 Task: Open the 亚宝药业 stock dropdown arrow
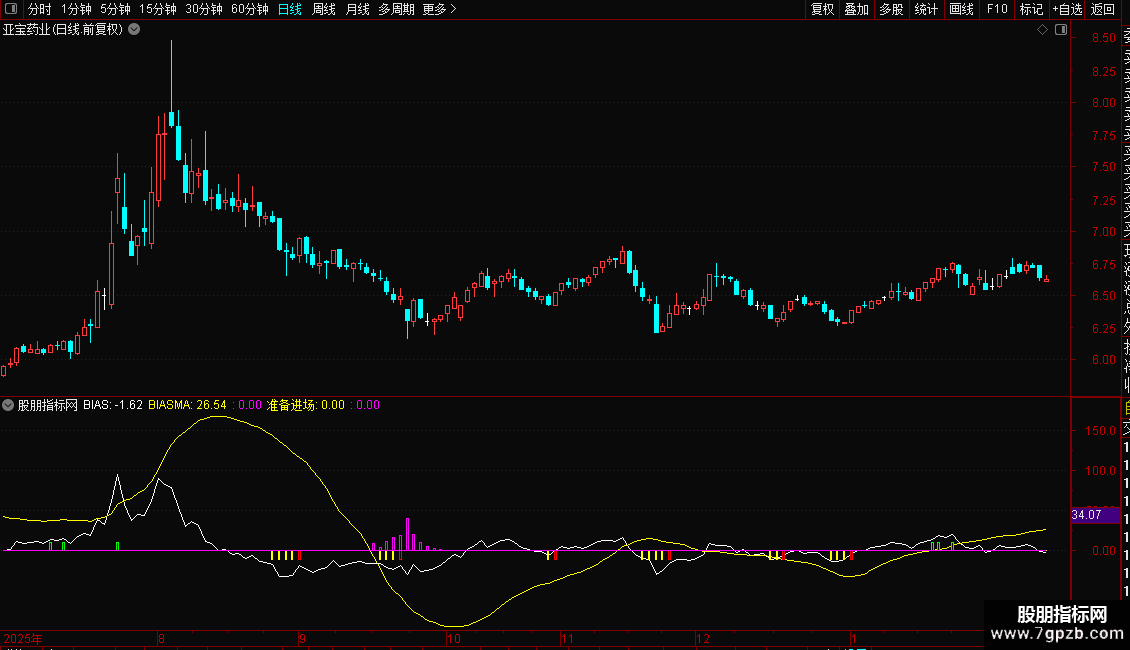coord(135,30)
